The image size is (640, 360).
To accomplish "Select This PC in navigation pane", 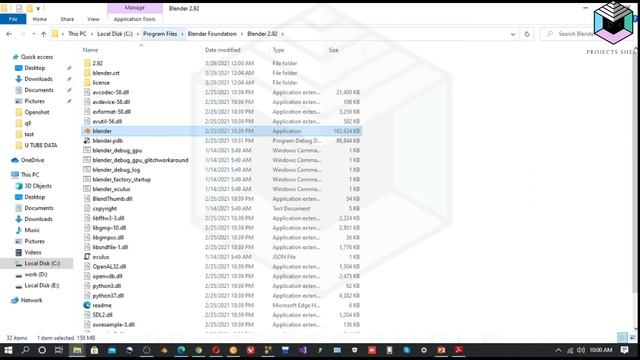I will [x=25, y=175].
